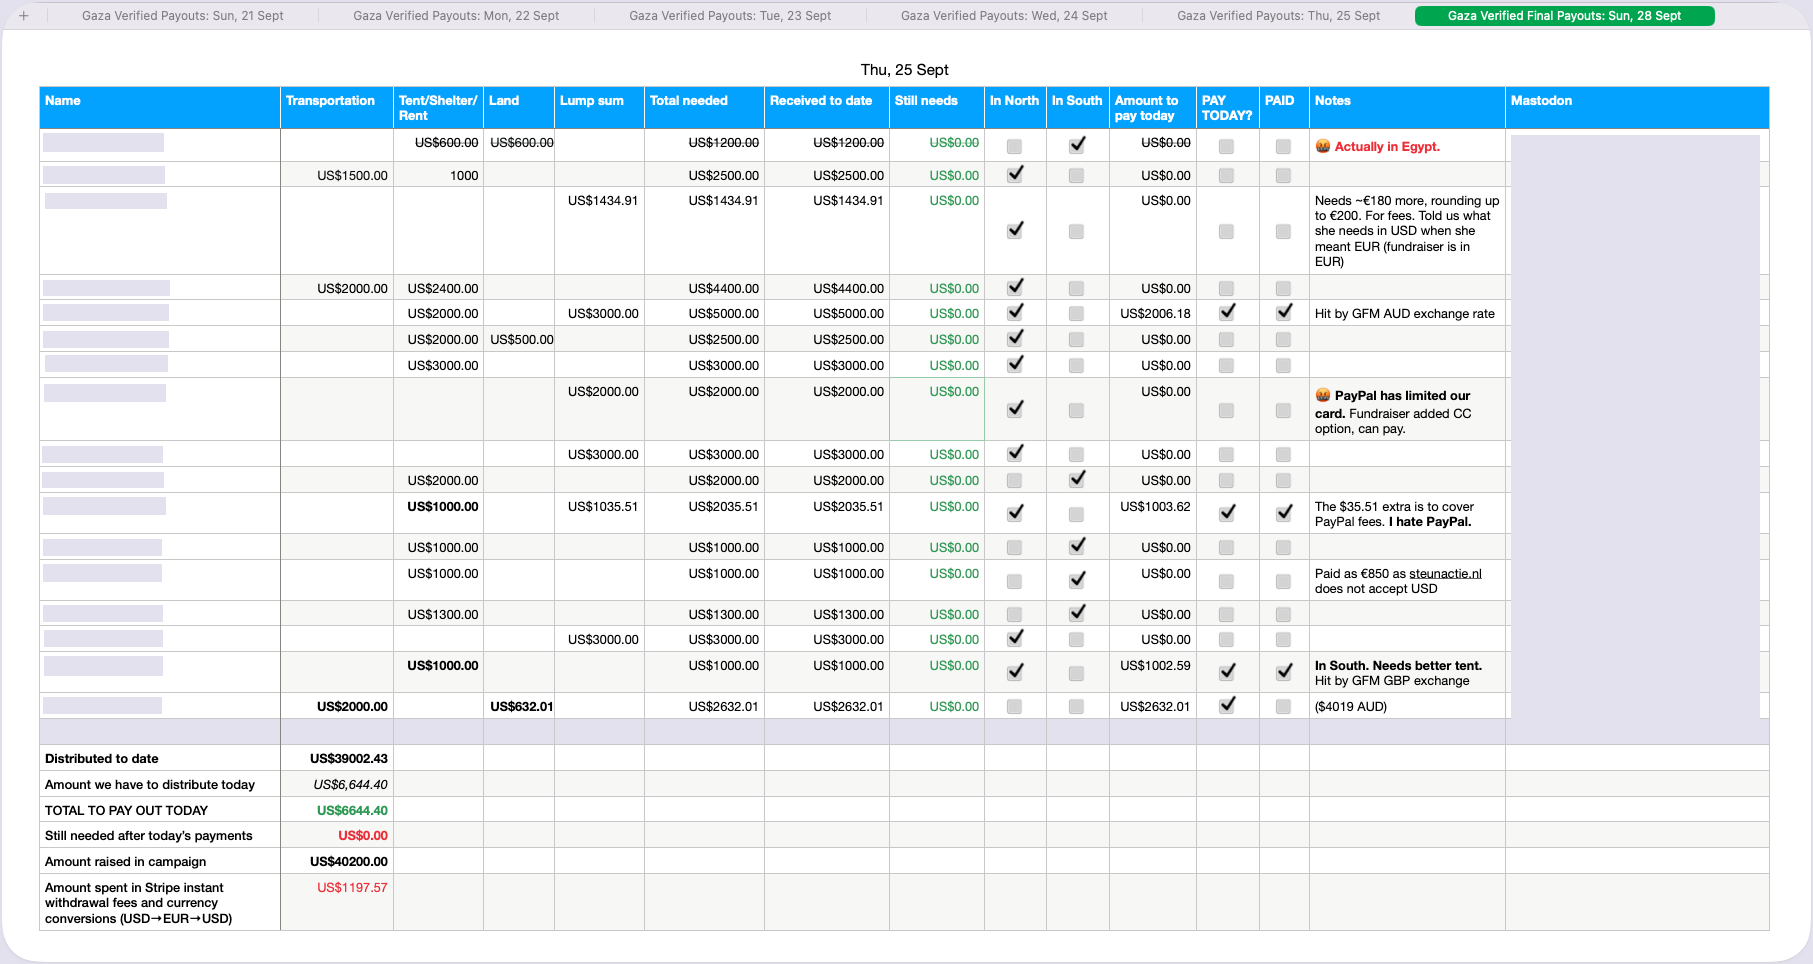Open the Final Payouts Sun, 28 Sept tab
This screenshot has width=1813, height=964.
pos(1564,16)
